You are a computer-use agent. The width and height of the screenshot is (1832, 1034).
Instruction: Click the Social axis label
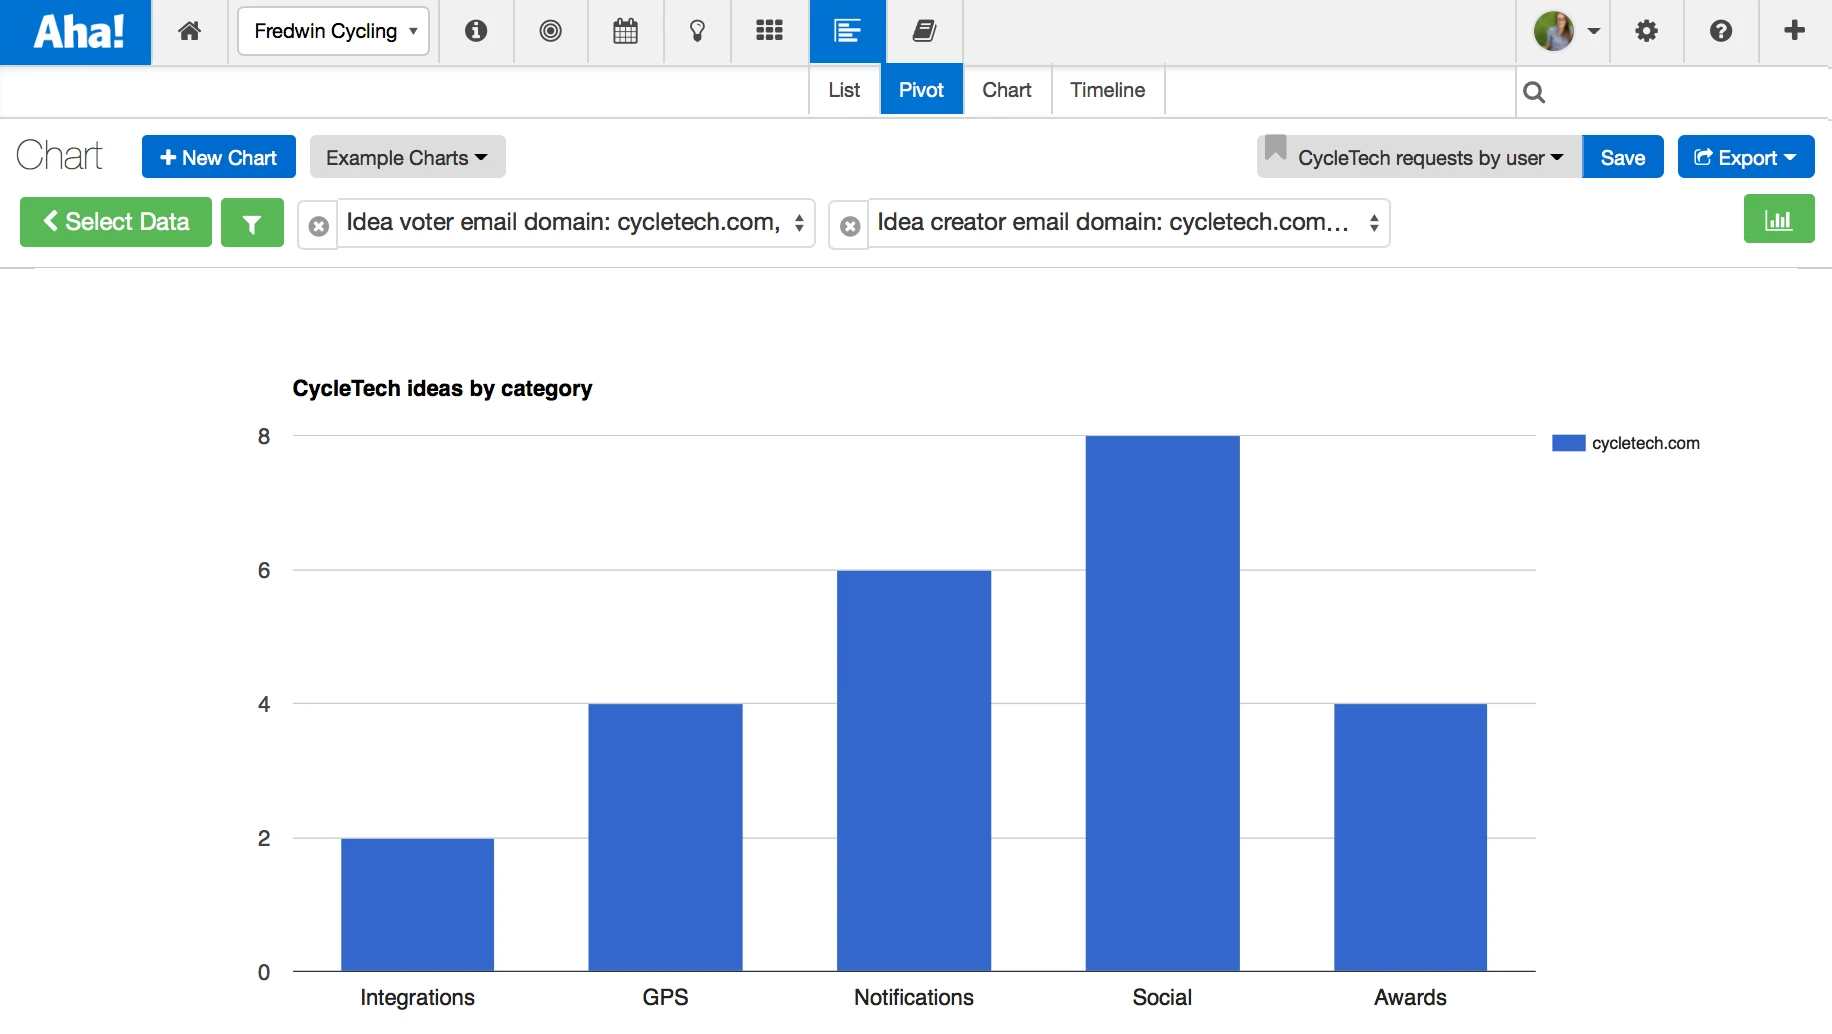click(x=1162, y=997)
